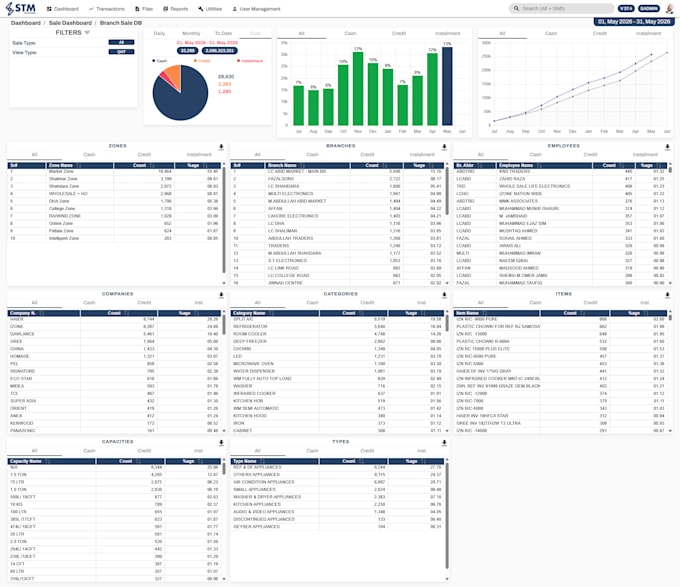Open the Utilities menu
This screenshot has width=680, height=587.
click(210, 9)
